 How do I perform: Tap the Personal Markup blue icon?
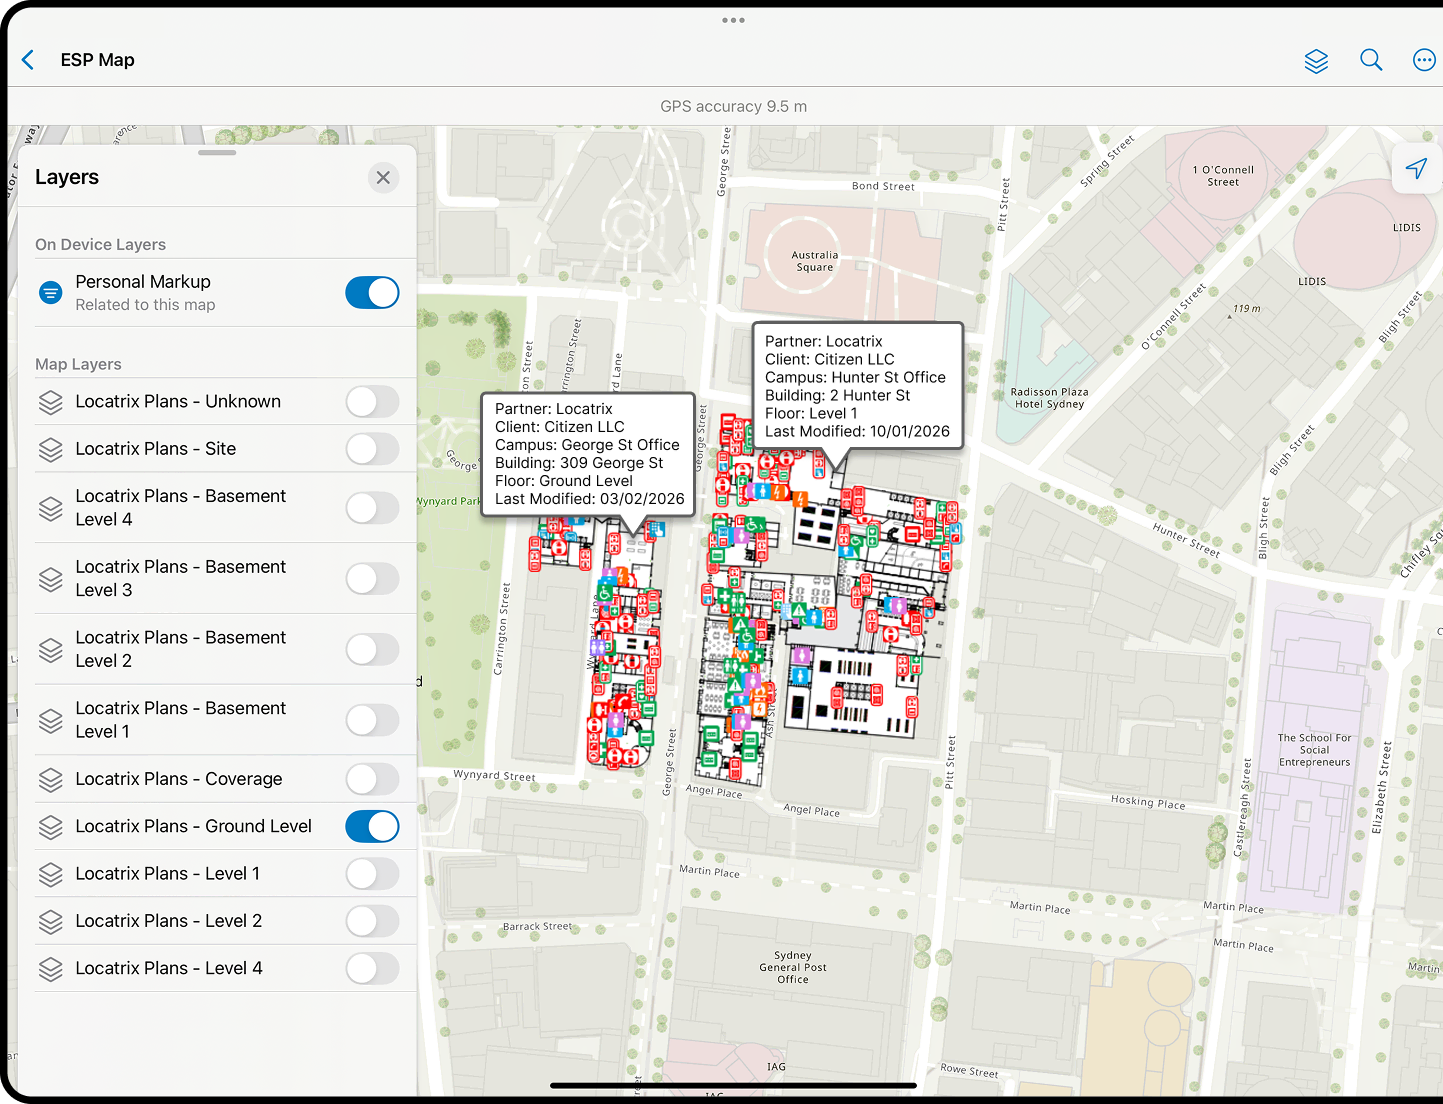coord(50,292)
